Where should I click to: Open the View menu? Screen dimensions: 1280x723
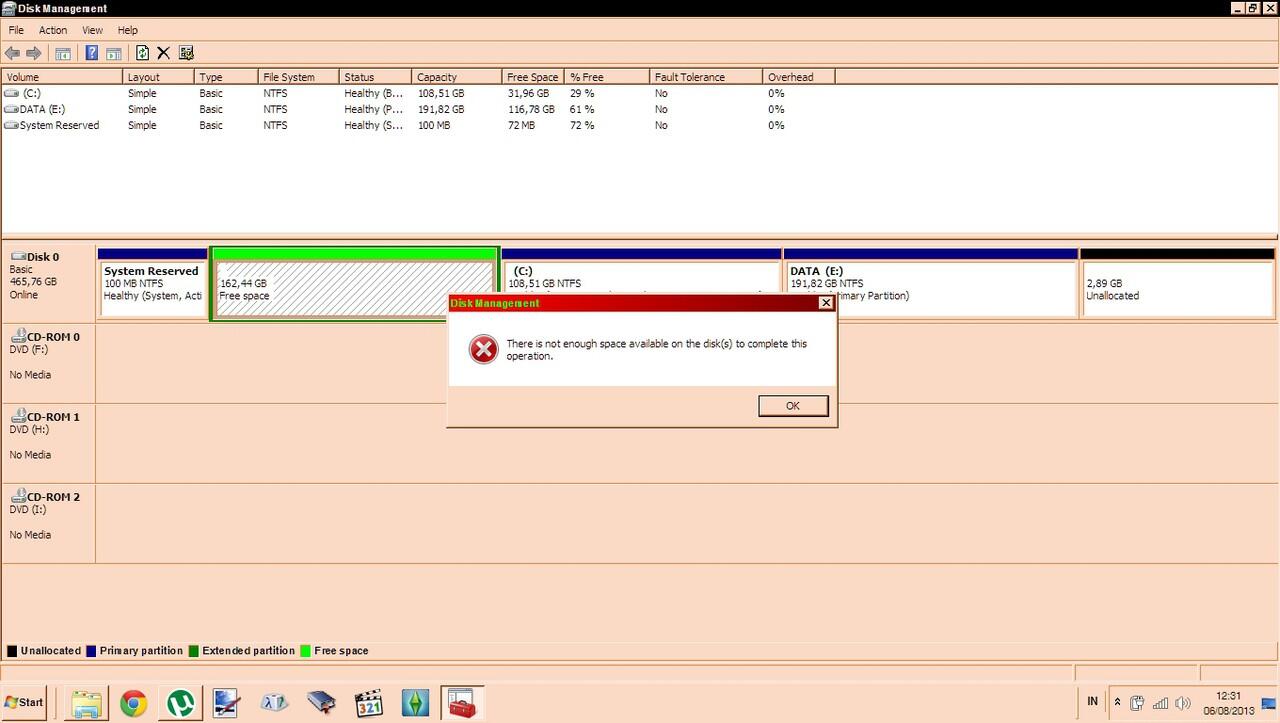point(92,29)
